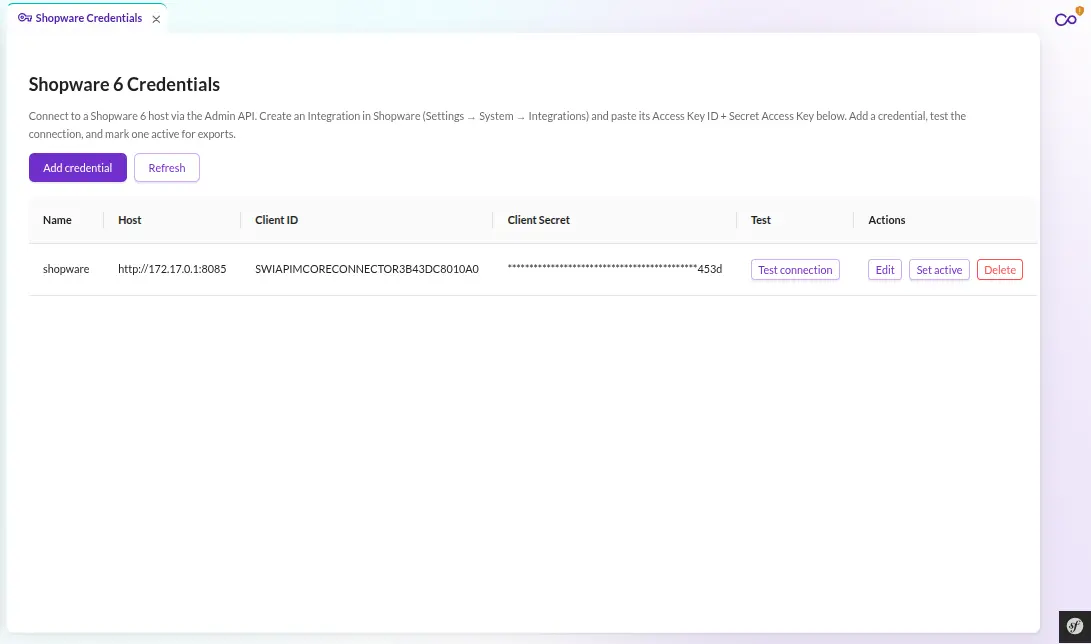Set the shopware credential active
1091x644 pixels.
939,270
